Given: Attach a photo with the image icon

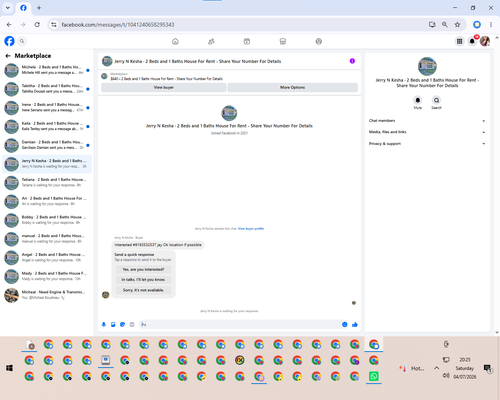Looking at the screenshot, I should click(113, 324).
